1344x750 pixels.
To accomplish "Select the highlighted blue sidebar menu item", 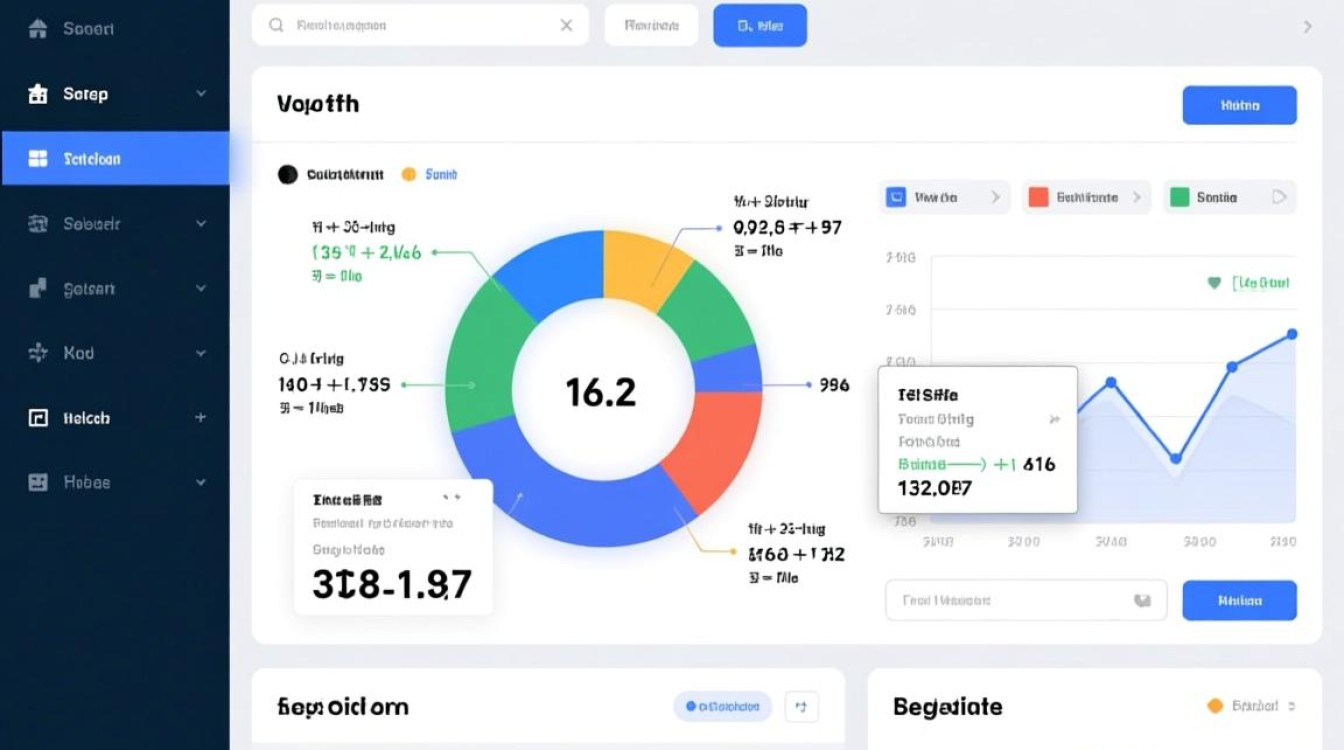I will (115, 159).
